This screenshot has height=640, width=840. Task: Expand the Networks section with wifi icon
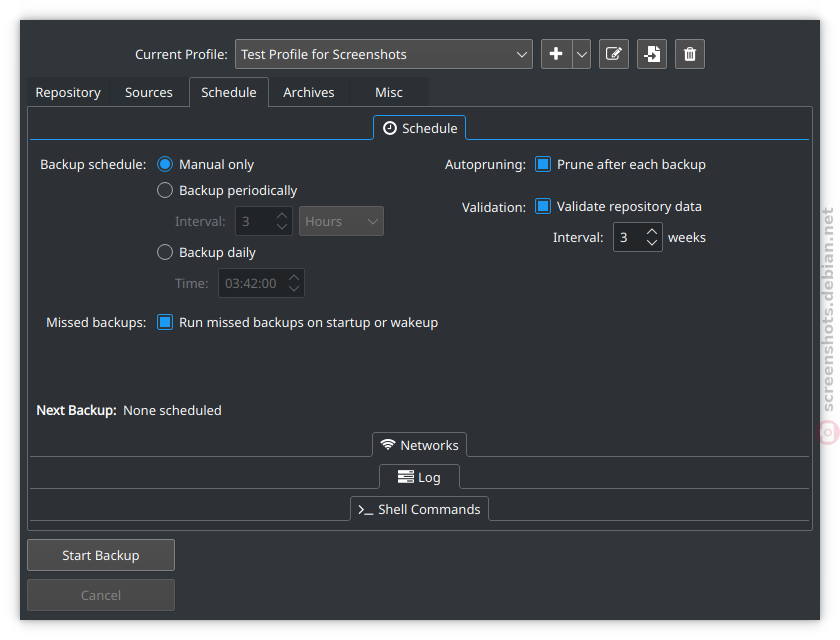point(419,445)
